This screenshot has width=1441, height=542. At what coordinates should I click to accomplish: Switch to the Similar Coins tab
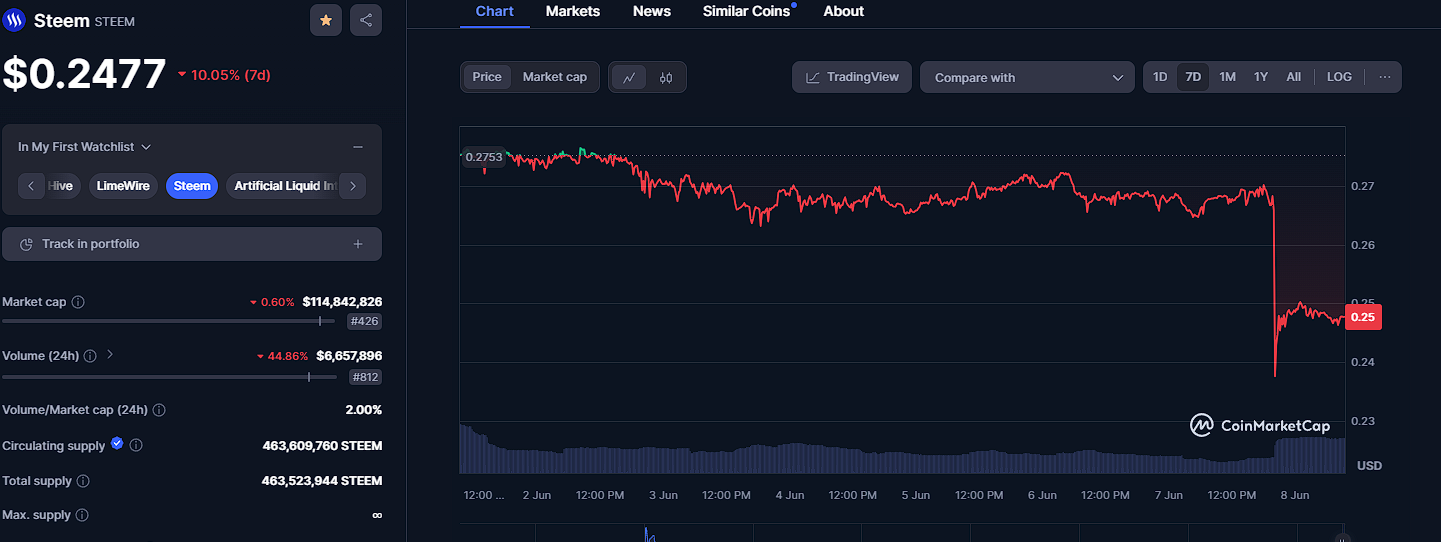(746, 11)
